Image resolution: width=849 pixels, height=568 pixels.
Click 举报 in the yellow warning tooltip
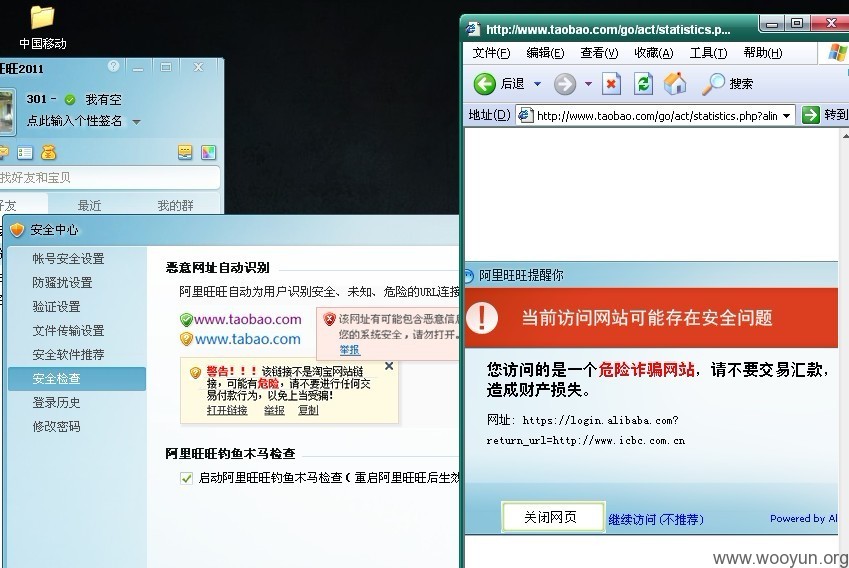[274, 410]
